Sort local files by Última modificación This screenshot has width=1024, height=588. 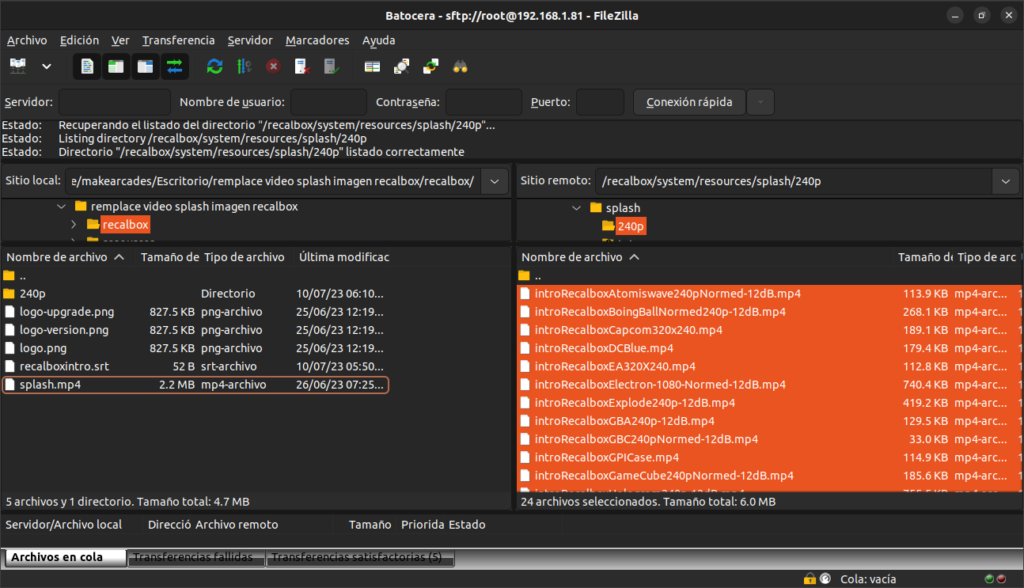coord(344,257)
